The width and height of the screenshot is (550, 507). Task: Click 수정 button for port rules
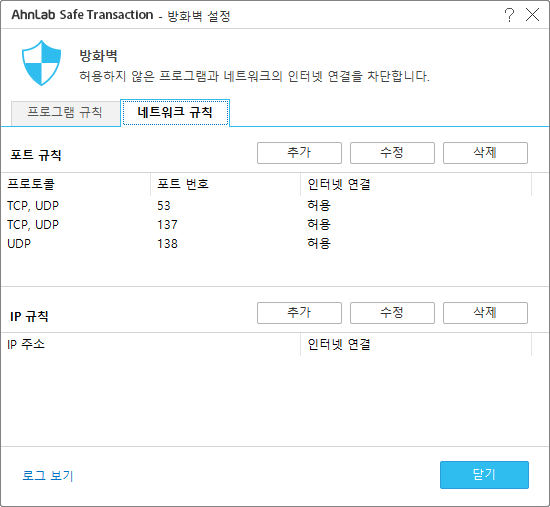tap(392, 153)
